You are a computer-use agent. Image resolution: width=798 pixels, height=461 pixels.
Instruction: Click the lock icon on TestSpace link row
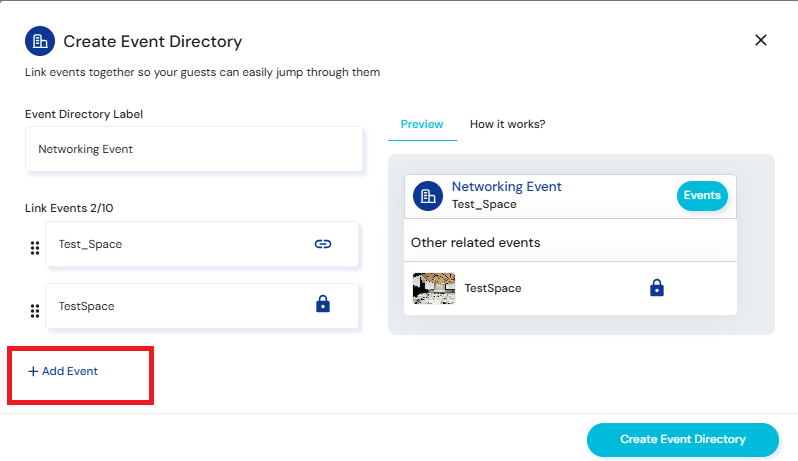322,306
